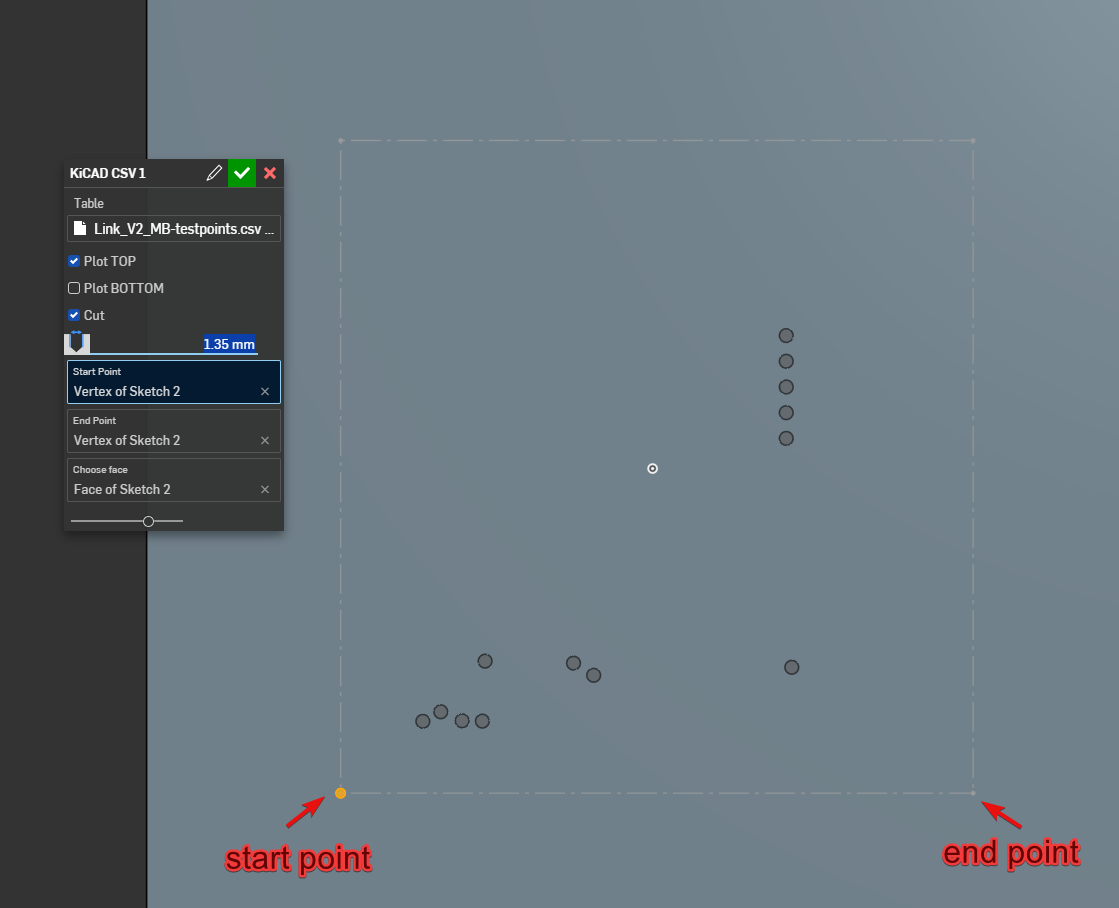The height and width of the screenshot is (908, 1119).
Task: Click the cut depth direction icon below Cut
Action: coord(78,343)
